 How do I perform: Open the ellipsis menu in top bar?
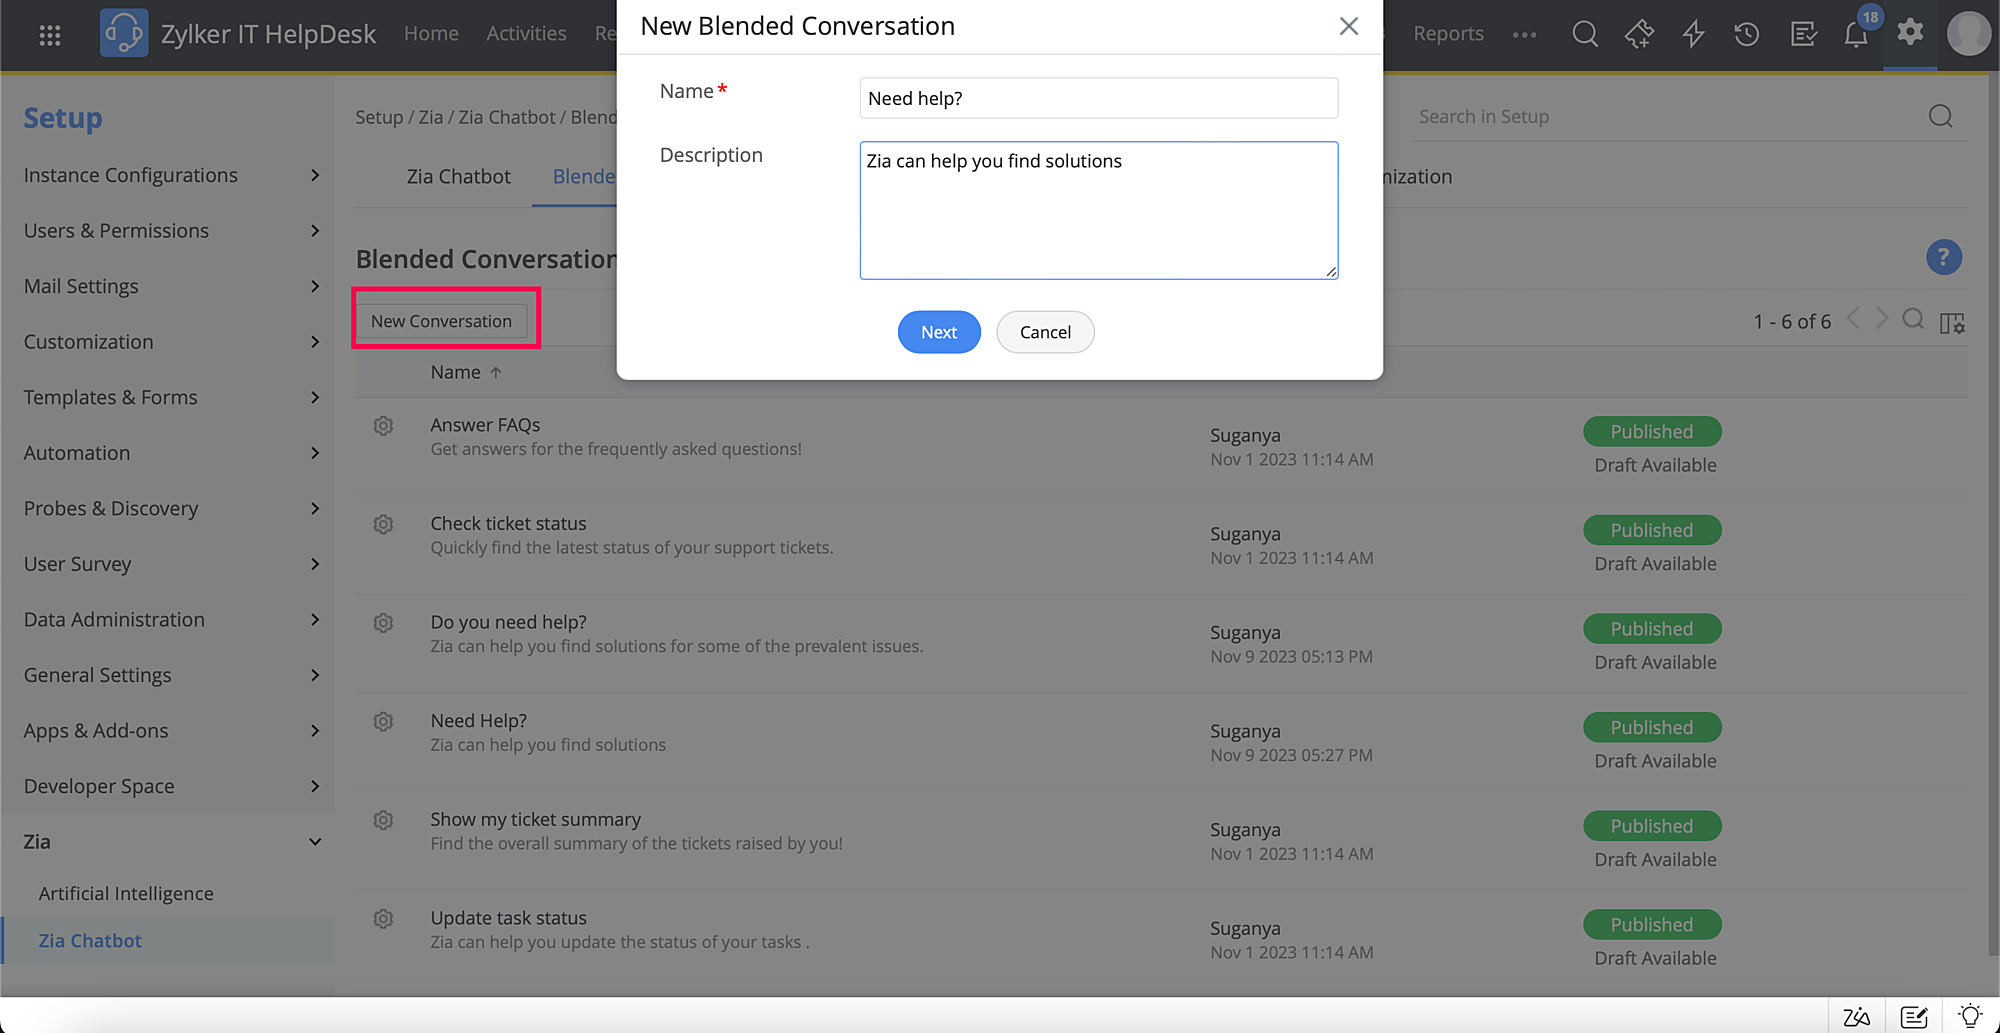pyautogui.click(x=1524, y=33)
